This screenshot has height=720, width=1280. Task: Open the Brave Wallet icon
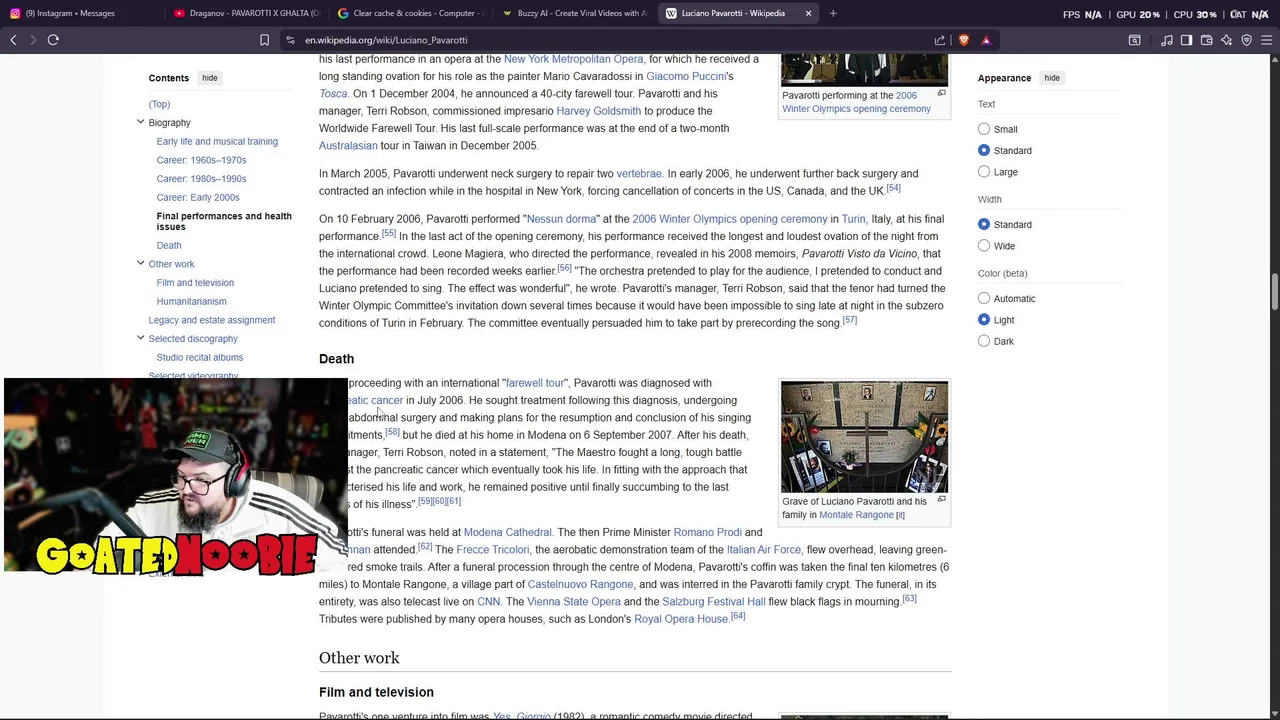1206,40
